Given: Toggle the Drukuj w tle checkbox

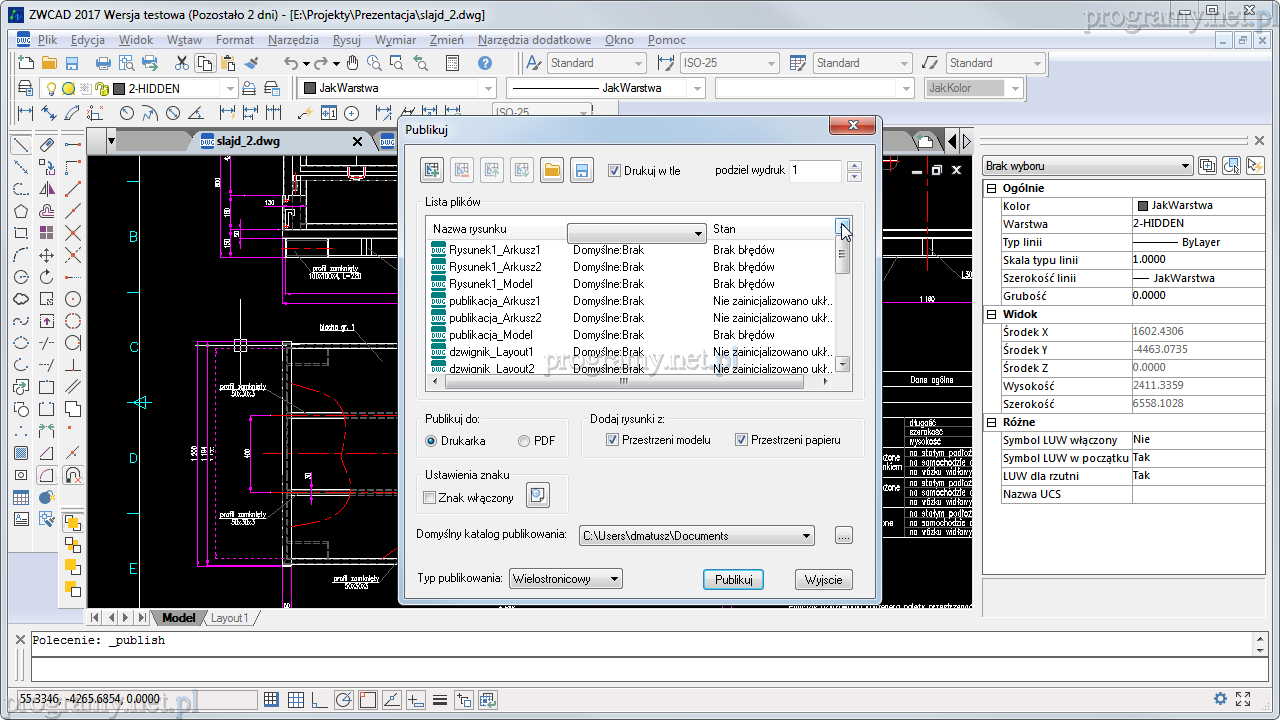Looking at the screenshot, I should pos(615,171).
